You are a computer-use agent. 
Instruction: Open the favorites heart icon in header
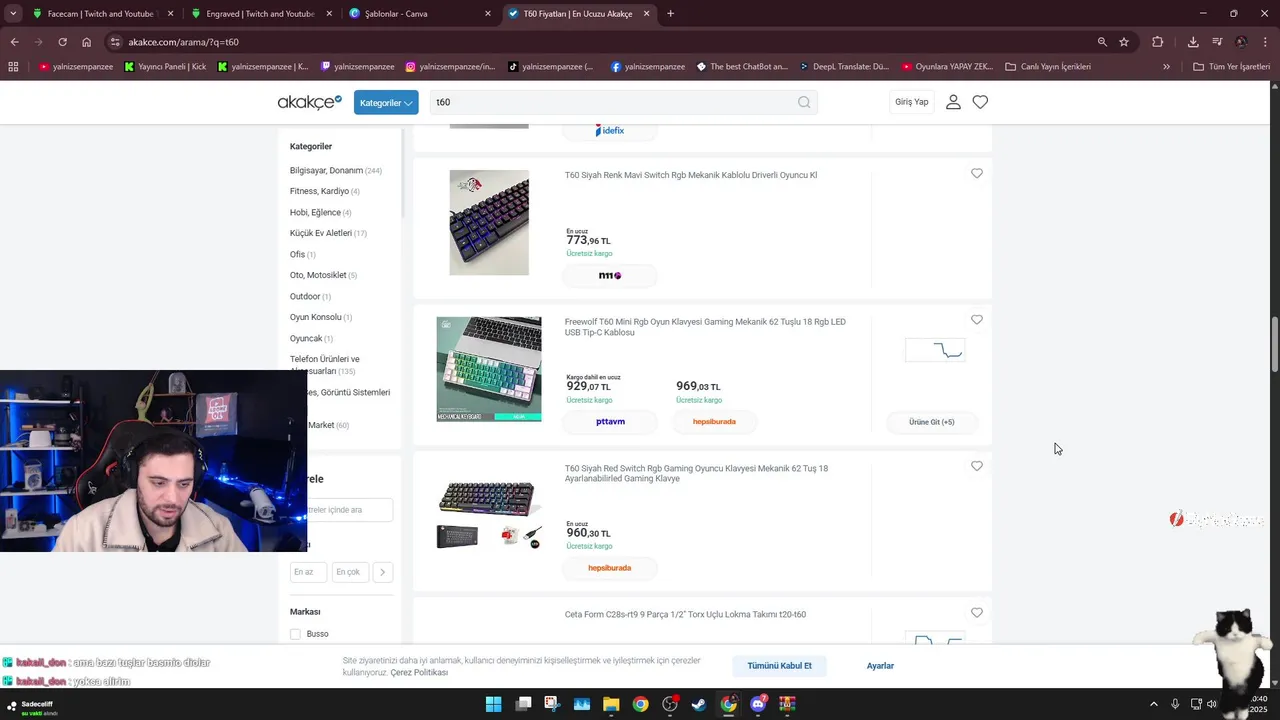(x=980, y=102)
